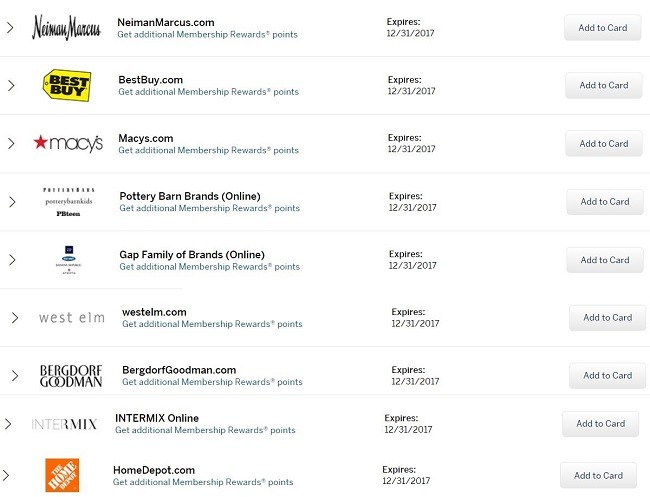Add the NeimanMarcus.com offer to card
The image size is (650, 497).
click(603, 28)
